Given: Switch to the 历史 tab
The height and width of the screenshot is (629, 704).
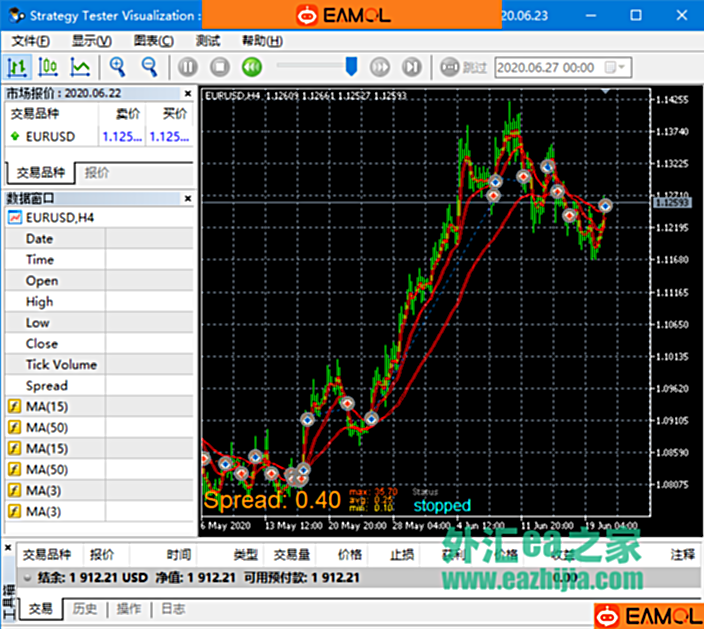Looking at the screenshot, I should [x=85, y=608].
